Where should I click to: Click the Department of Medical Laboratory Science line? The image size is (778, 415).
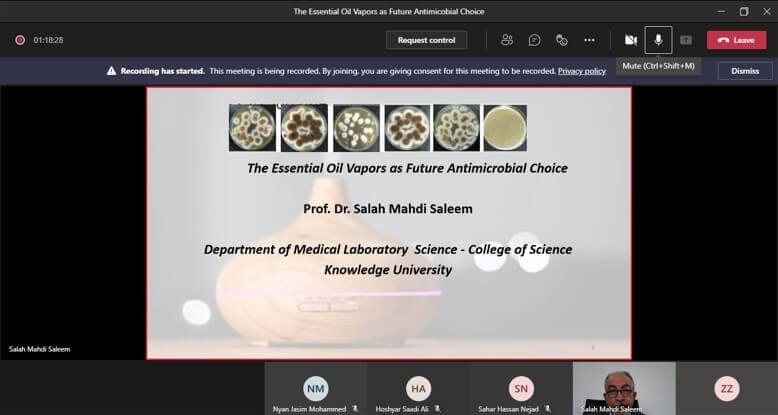point(388,249)
